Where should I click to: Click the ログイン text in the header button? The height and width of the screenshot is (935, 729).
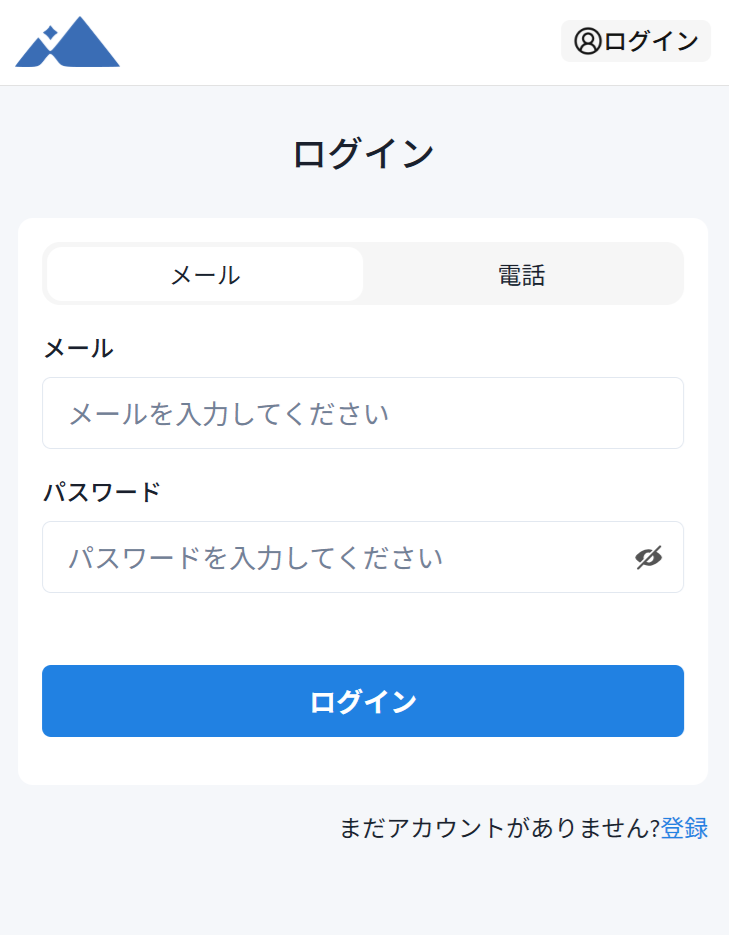(651, 41)
